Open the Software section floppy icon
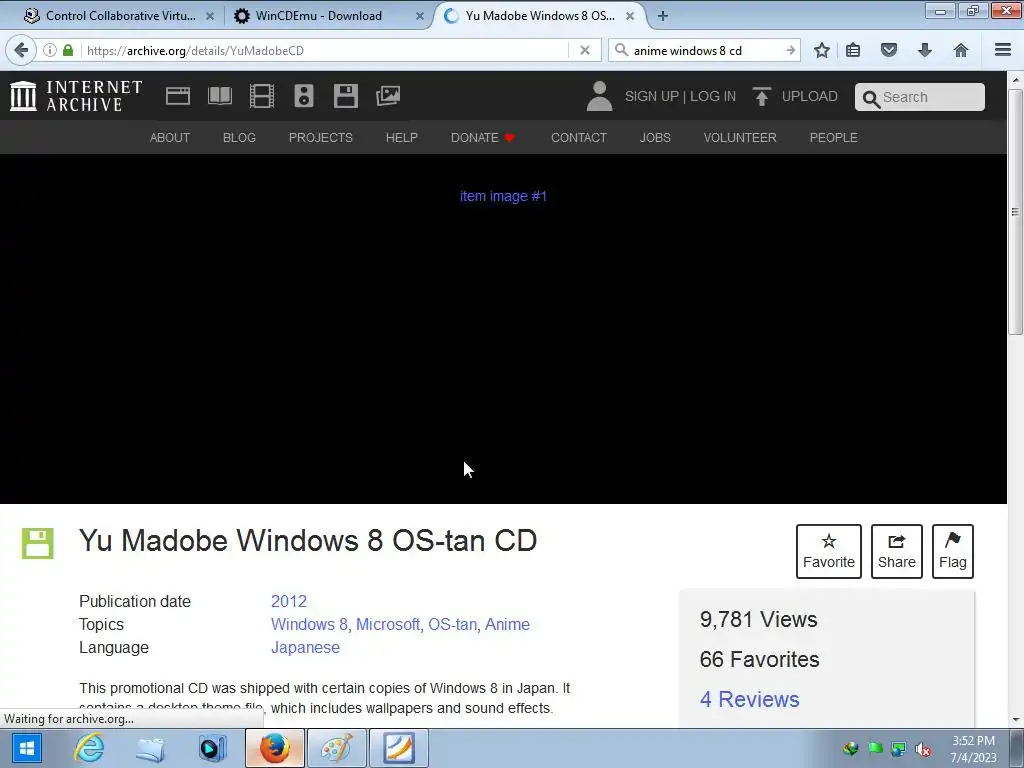Image resolution: width=1024 pixels, height=768 pixels. pos(345,96)
